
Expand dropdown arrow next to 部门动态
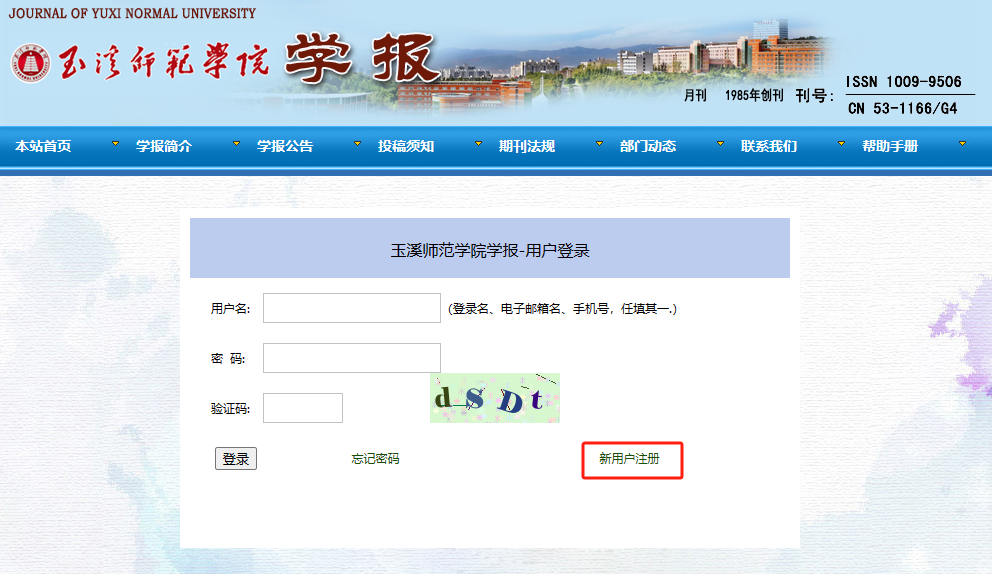720,144
